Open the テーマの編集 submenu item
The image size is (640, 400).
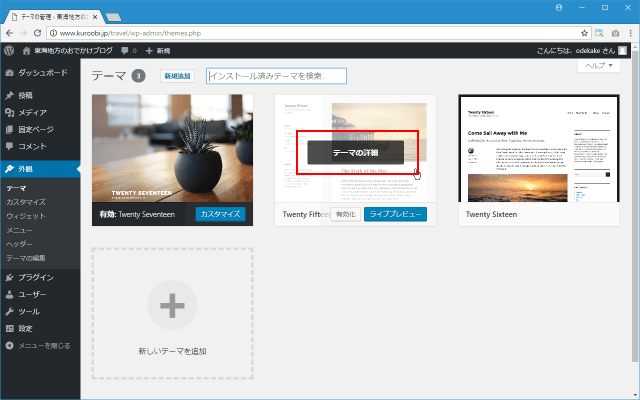click(x=26, y=258)
